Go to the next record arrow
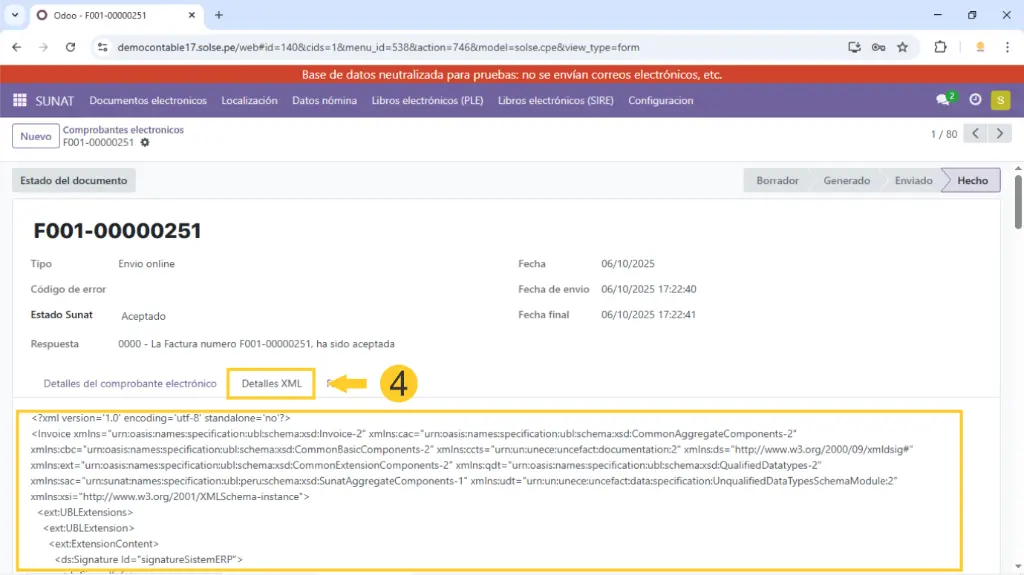This screenshot has width=1024, height=575. 998,134
